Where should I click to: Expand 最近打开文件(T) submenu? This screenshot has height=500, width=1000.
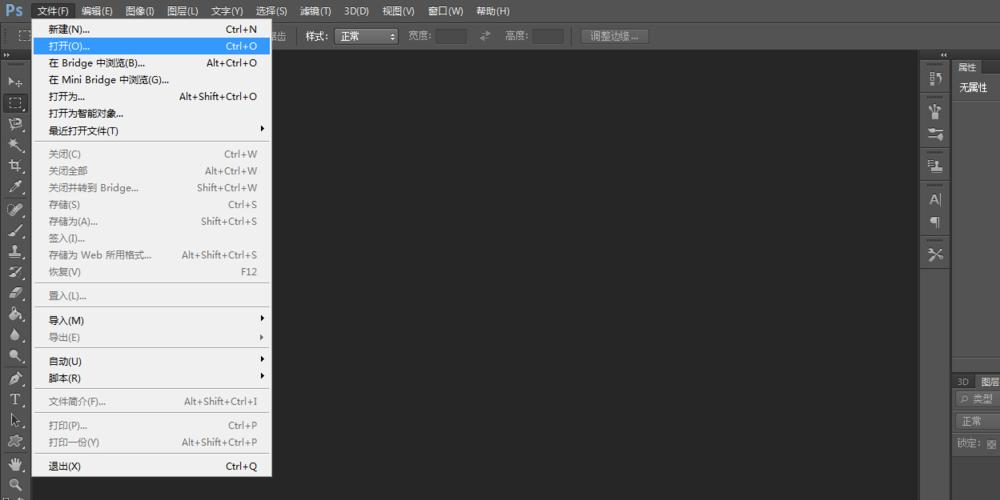tap(152, 131)
